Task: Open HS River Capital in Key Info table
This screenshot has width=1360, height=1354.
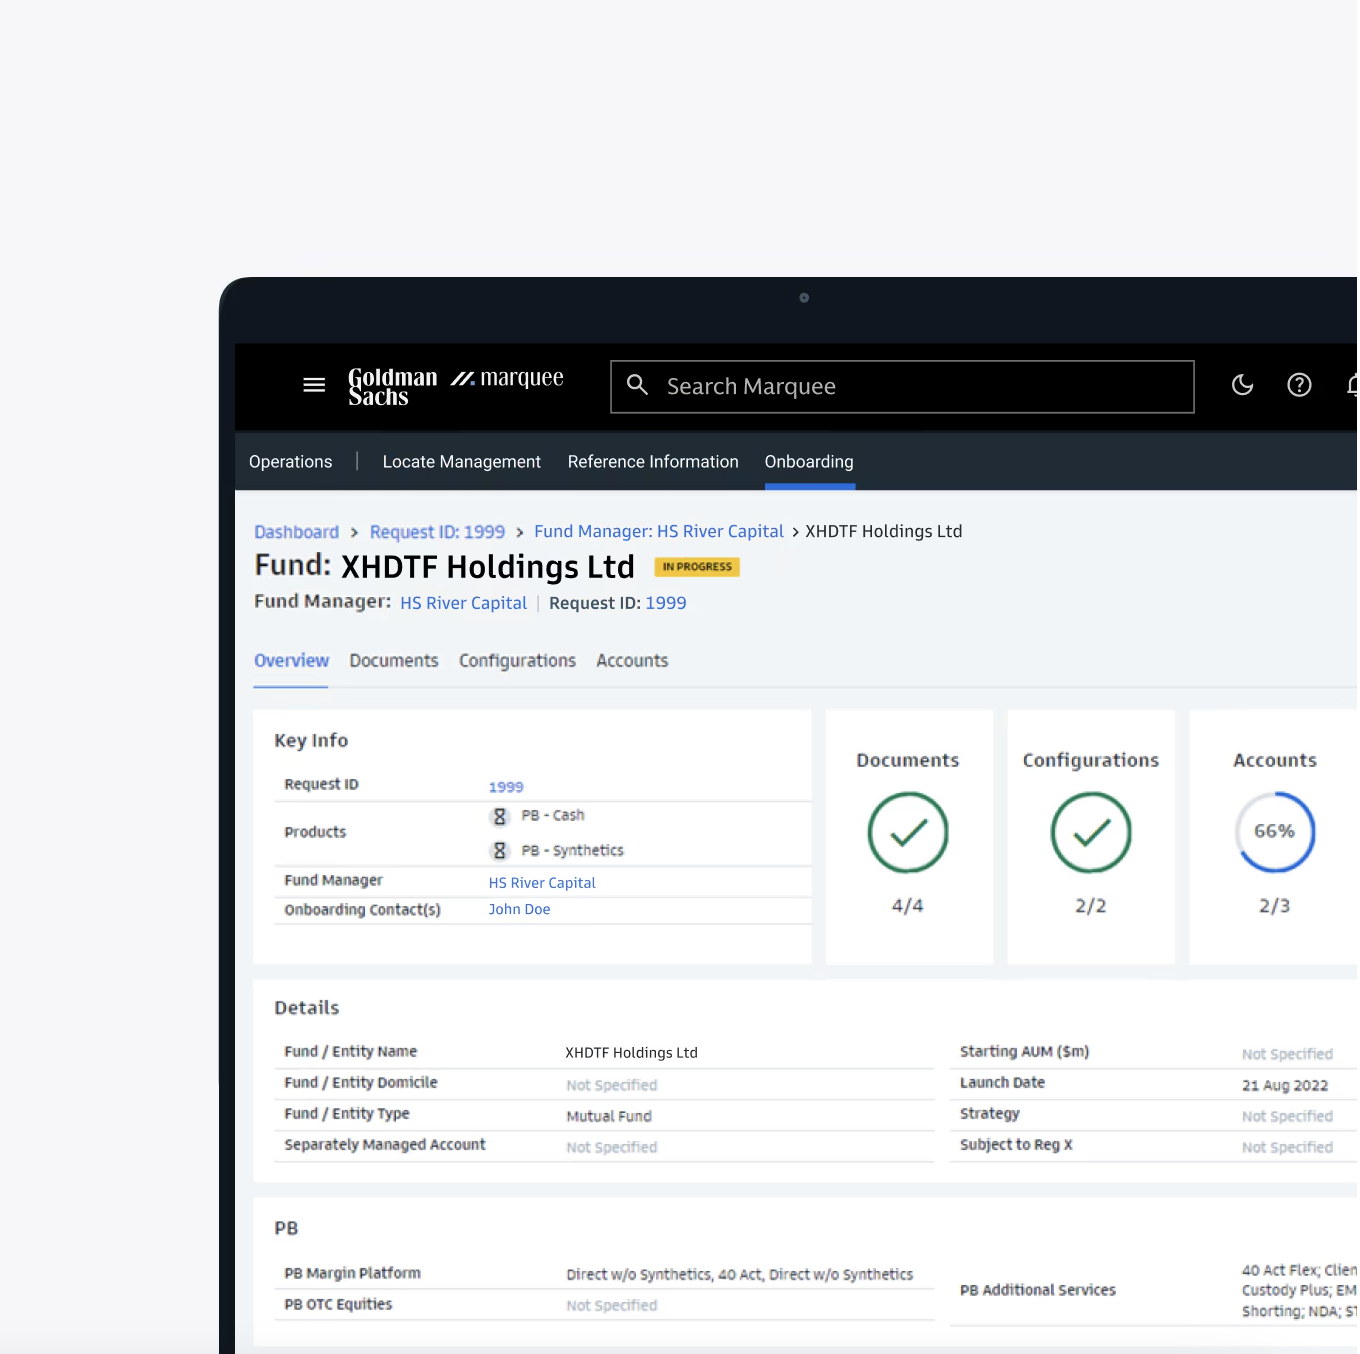Action: 542,883
